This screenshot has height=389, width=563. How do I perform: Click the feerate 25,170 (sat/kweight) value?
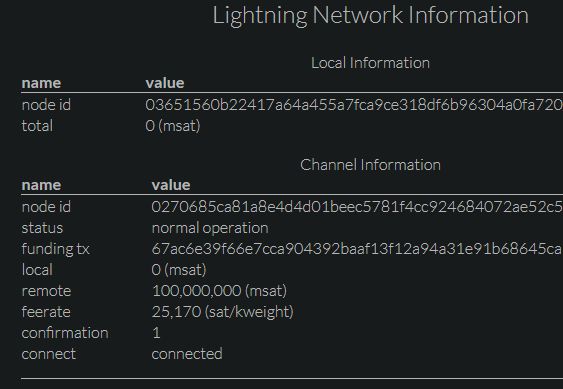(x=223, y=312)
